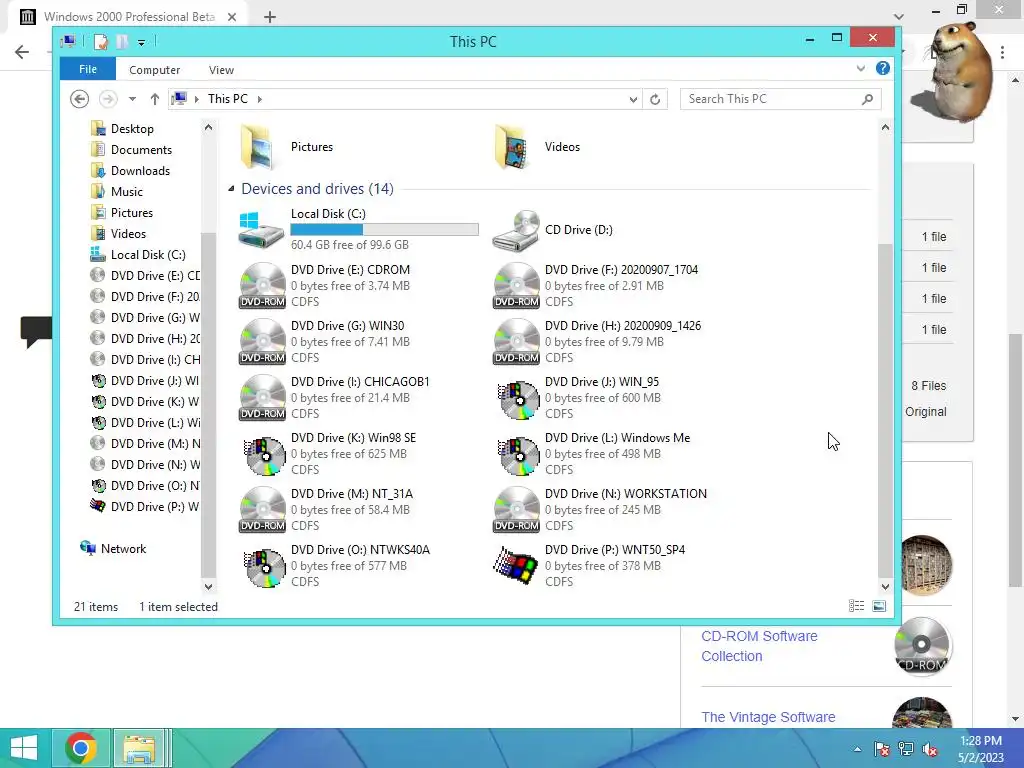Open the recent locations dropdown arrow

click(x=132, y=99)
